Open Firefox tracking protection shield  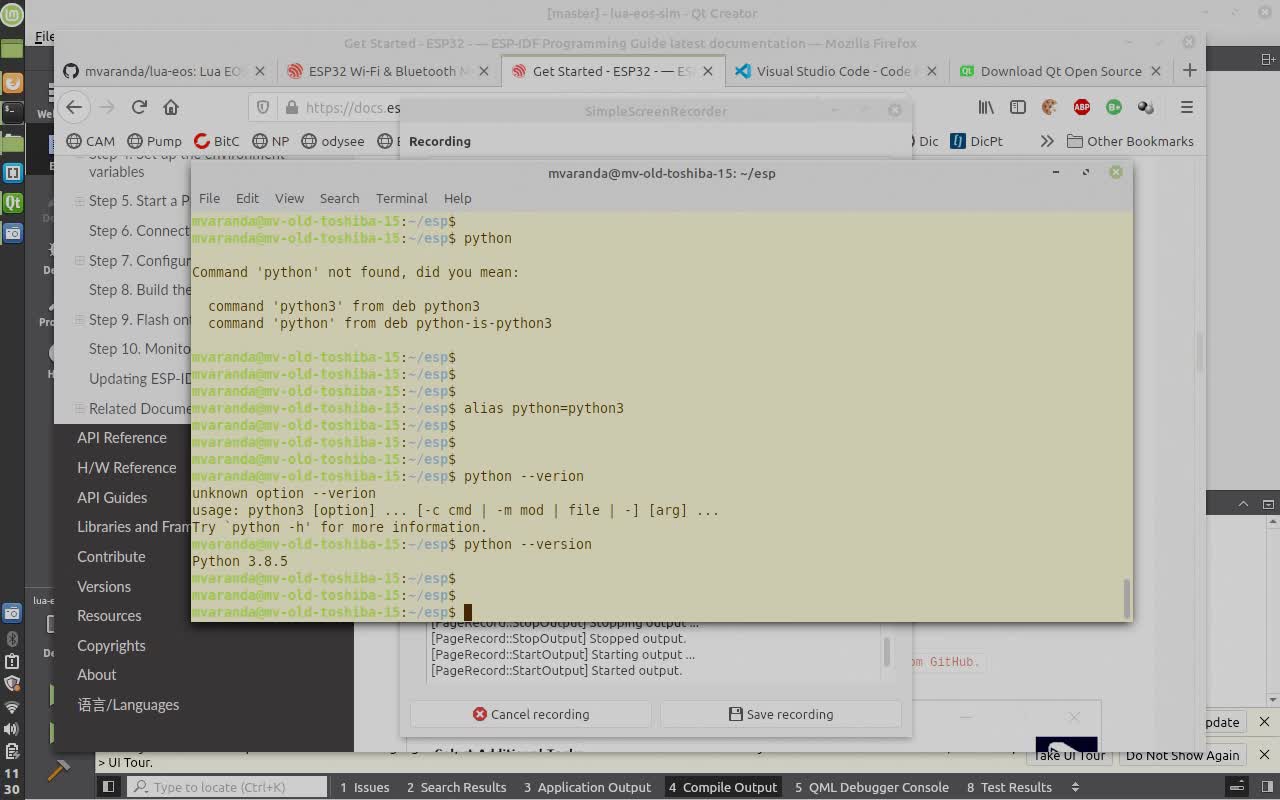click(263, 107)
